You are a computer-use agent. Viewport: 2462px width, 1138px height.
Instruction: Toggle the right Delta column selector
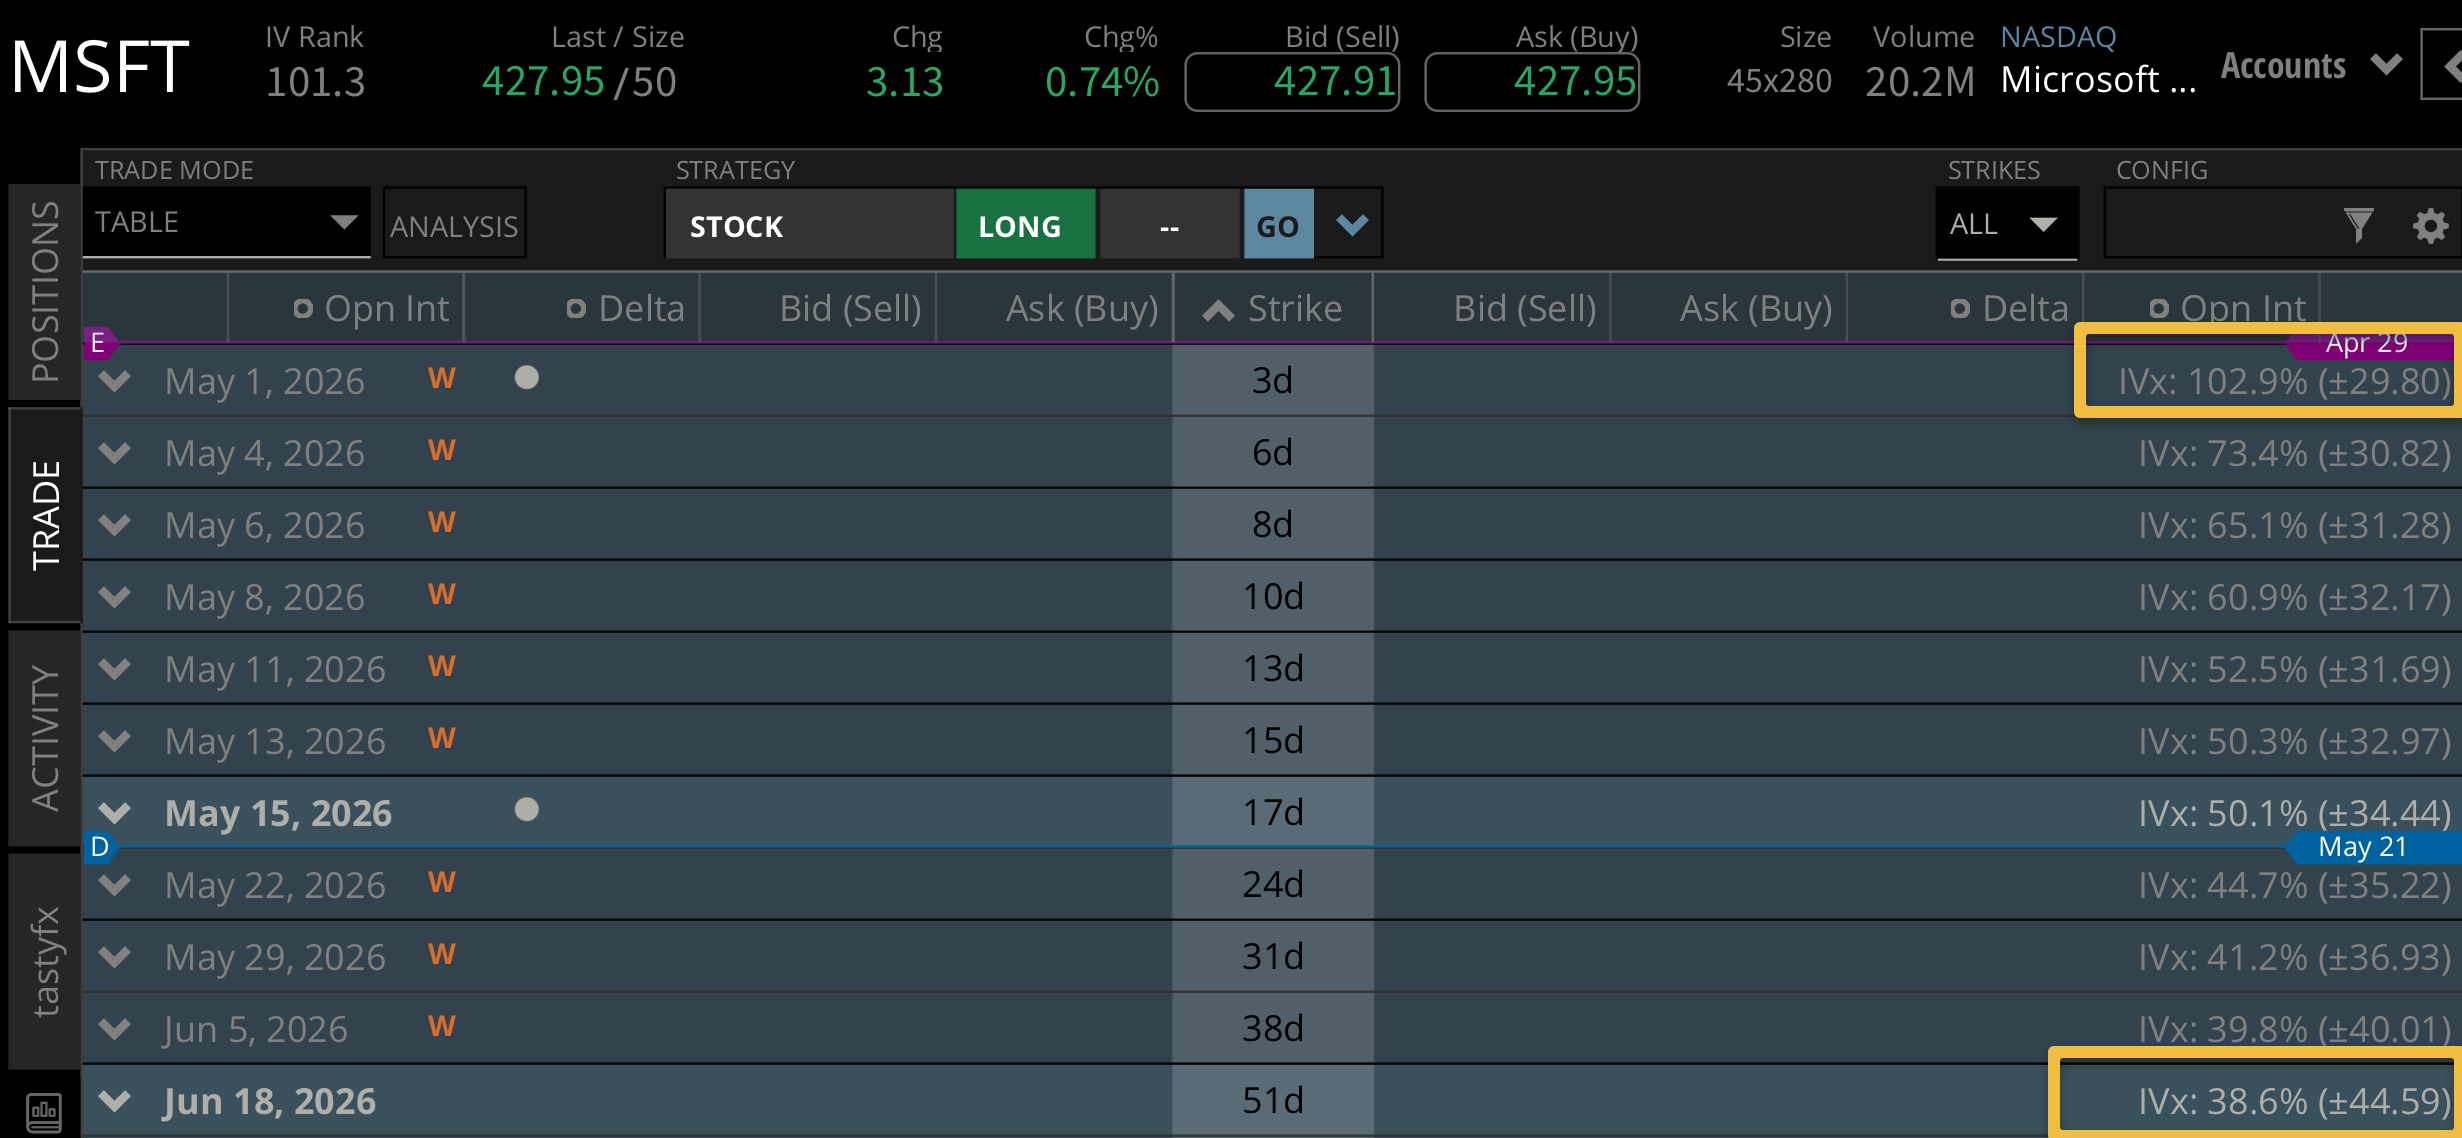(x=1960, y=309)
